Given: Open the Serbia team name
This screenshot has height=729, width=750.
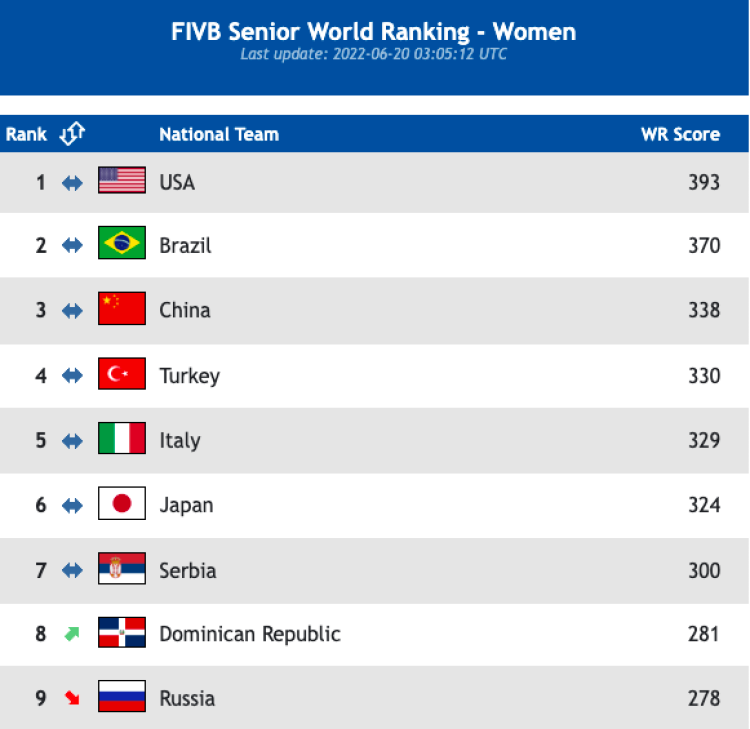Looking at the screenshot, I should click(x=188, y=570).
